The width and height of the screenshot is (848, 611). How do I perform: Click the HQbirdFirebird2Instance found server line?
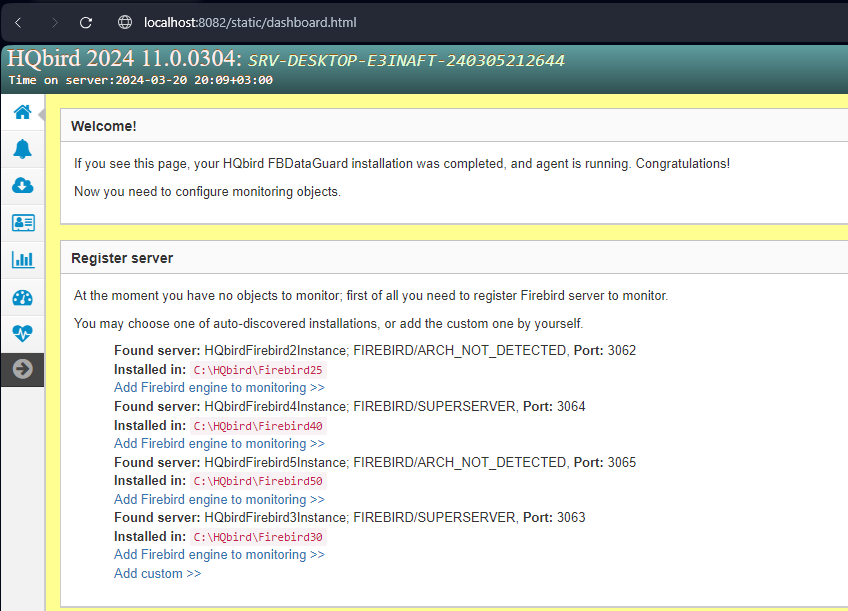[375, 350]
